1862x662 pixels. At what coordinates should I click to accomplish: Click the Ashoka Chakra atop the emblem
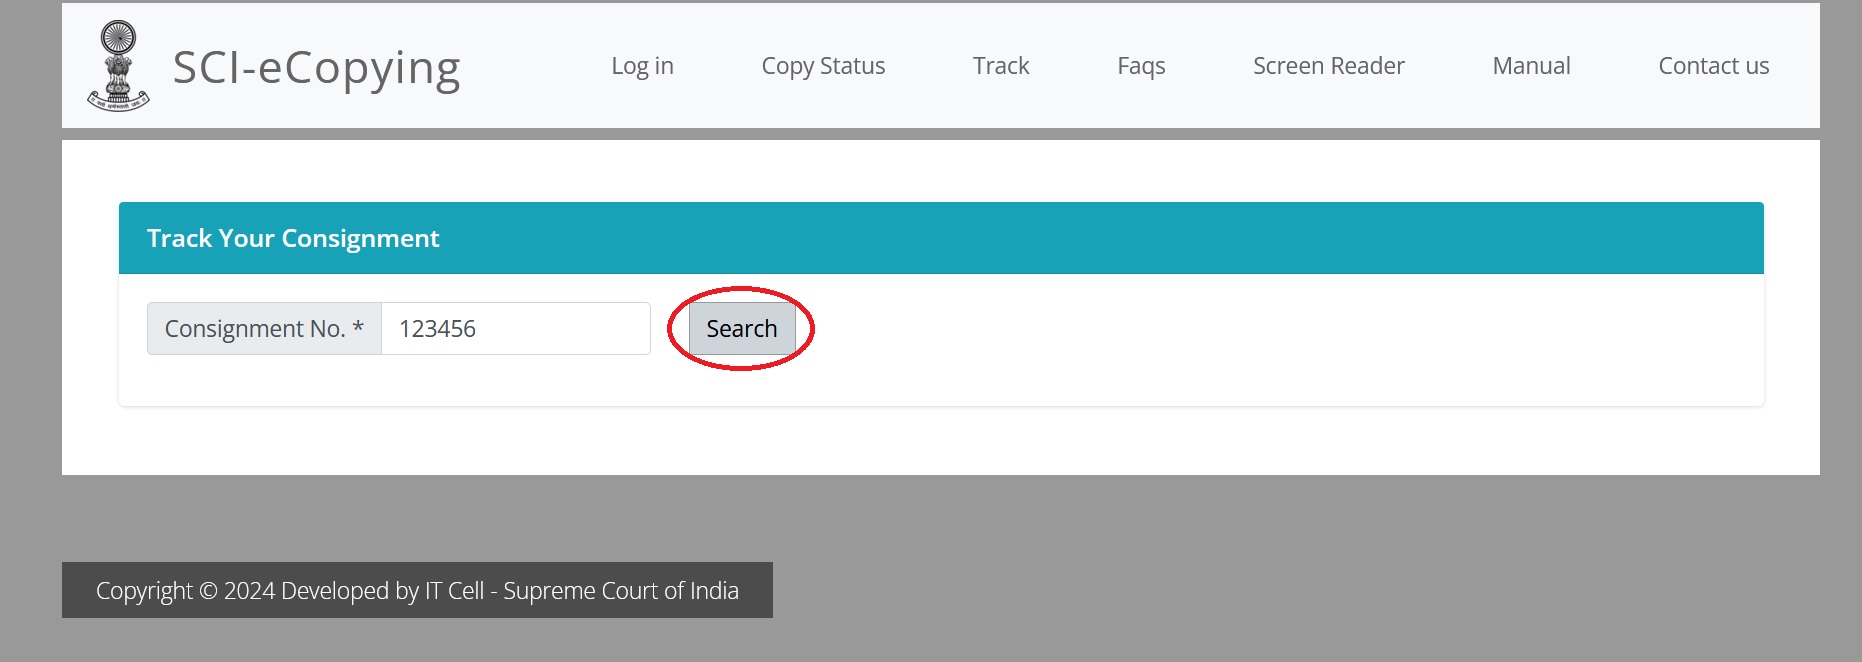[118, 38]
